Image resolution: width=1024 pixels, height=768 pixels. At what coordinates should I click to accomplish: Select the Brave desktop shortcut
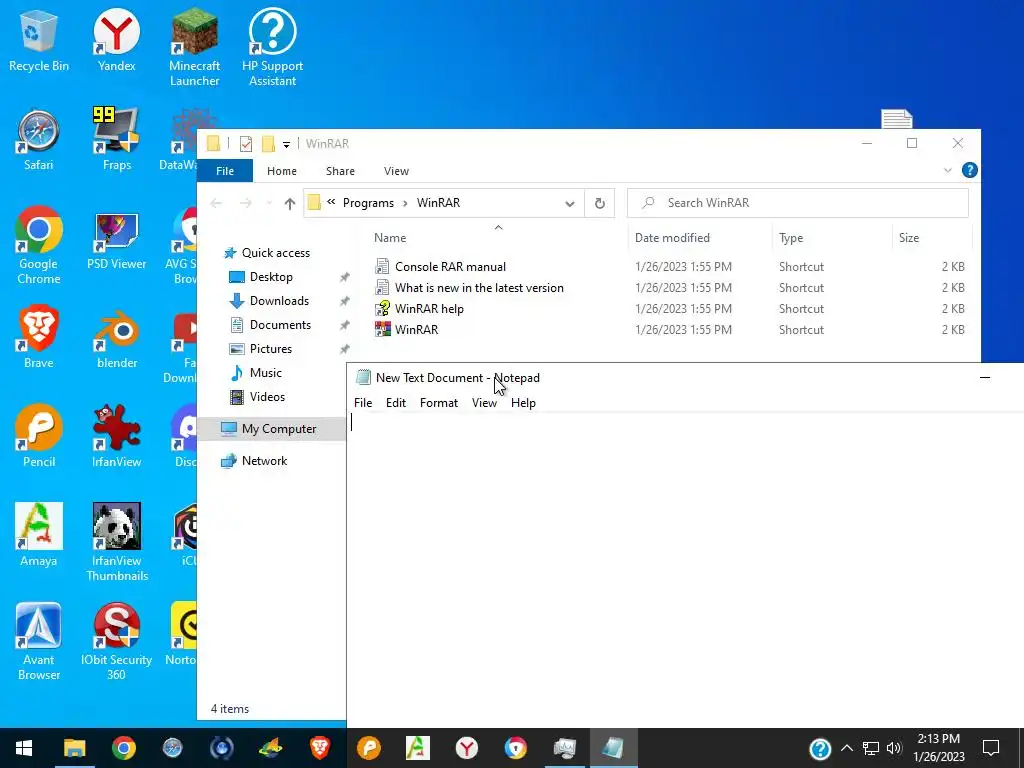click(39, 338)
